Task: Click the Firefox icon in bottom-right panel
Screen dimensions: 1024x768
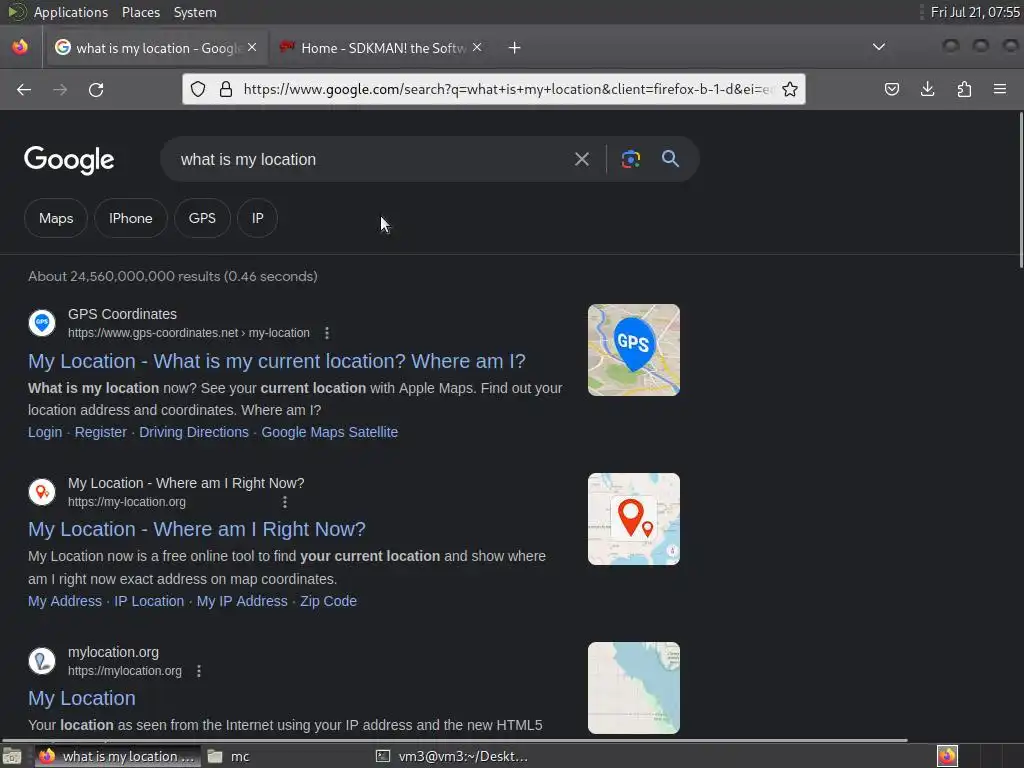Action: pyautogui.click(x=948, y=756)
